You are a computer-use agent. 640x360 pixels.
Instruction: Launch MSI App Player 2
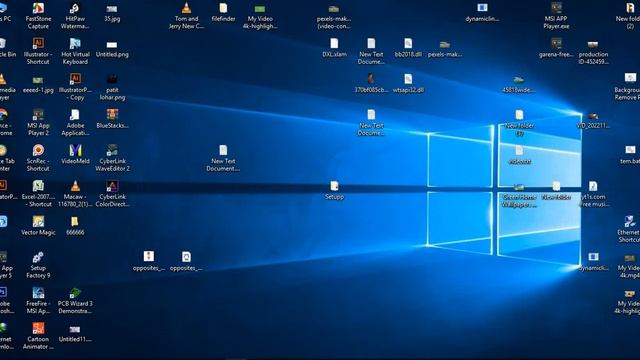pos(38,122)
